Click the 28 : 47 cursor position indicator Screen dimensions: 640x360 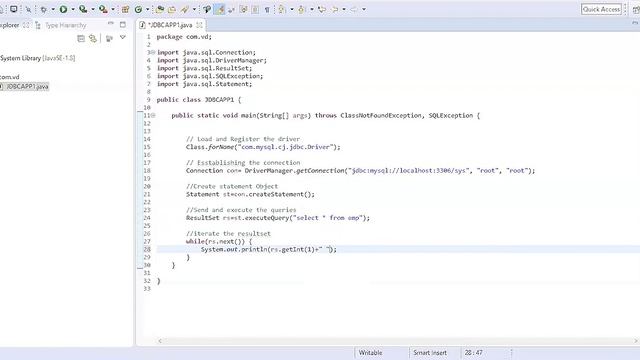(x=473, y=353)
